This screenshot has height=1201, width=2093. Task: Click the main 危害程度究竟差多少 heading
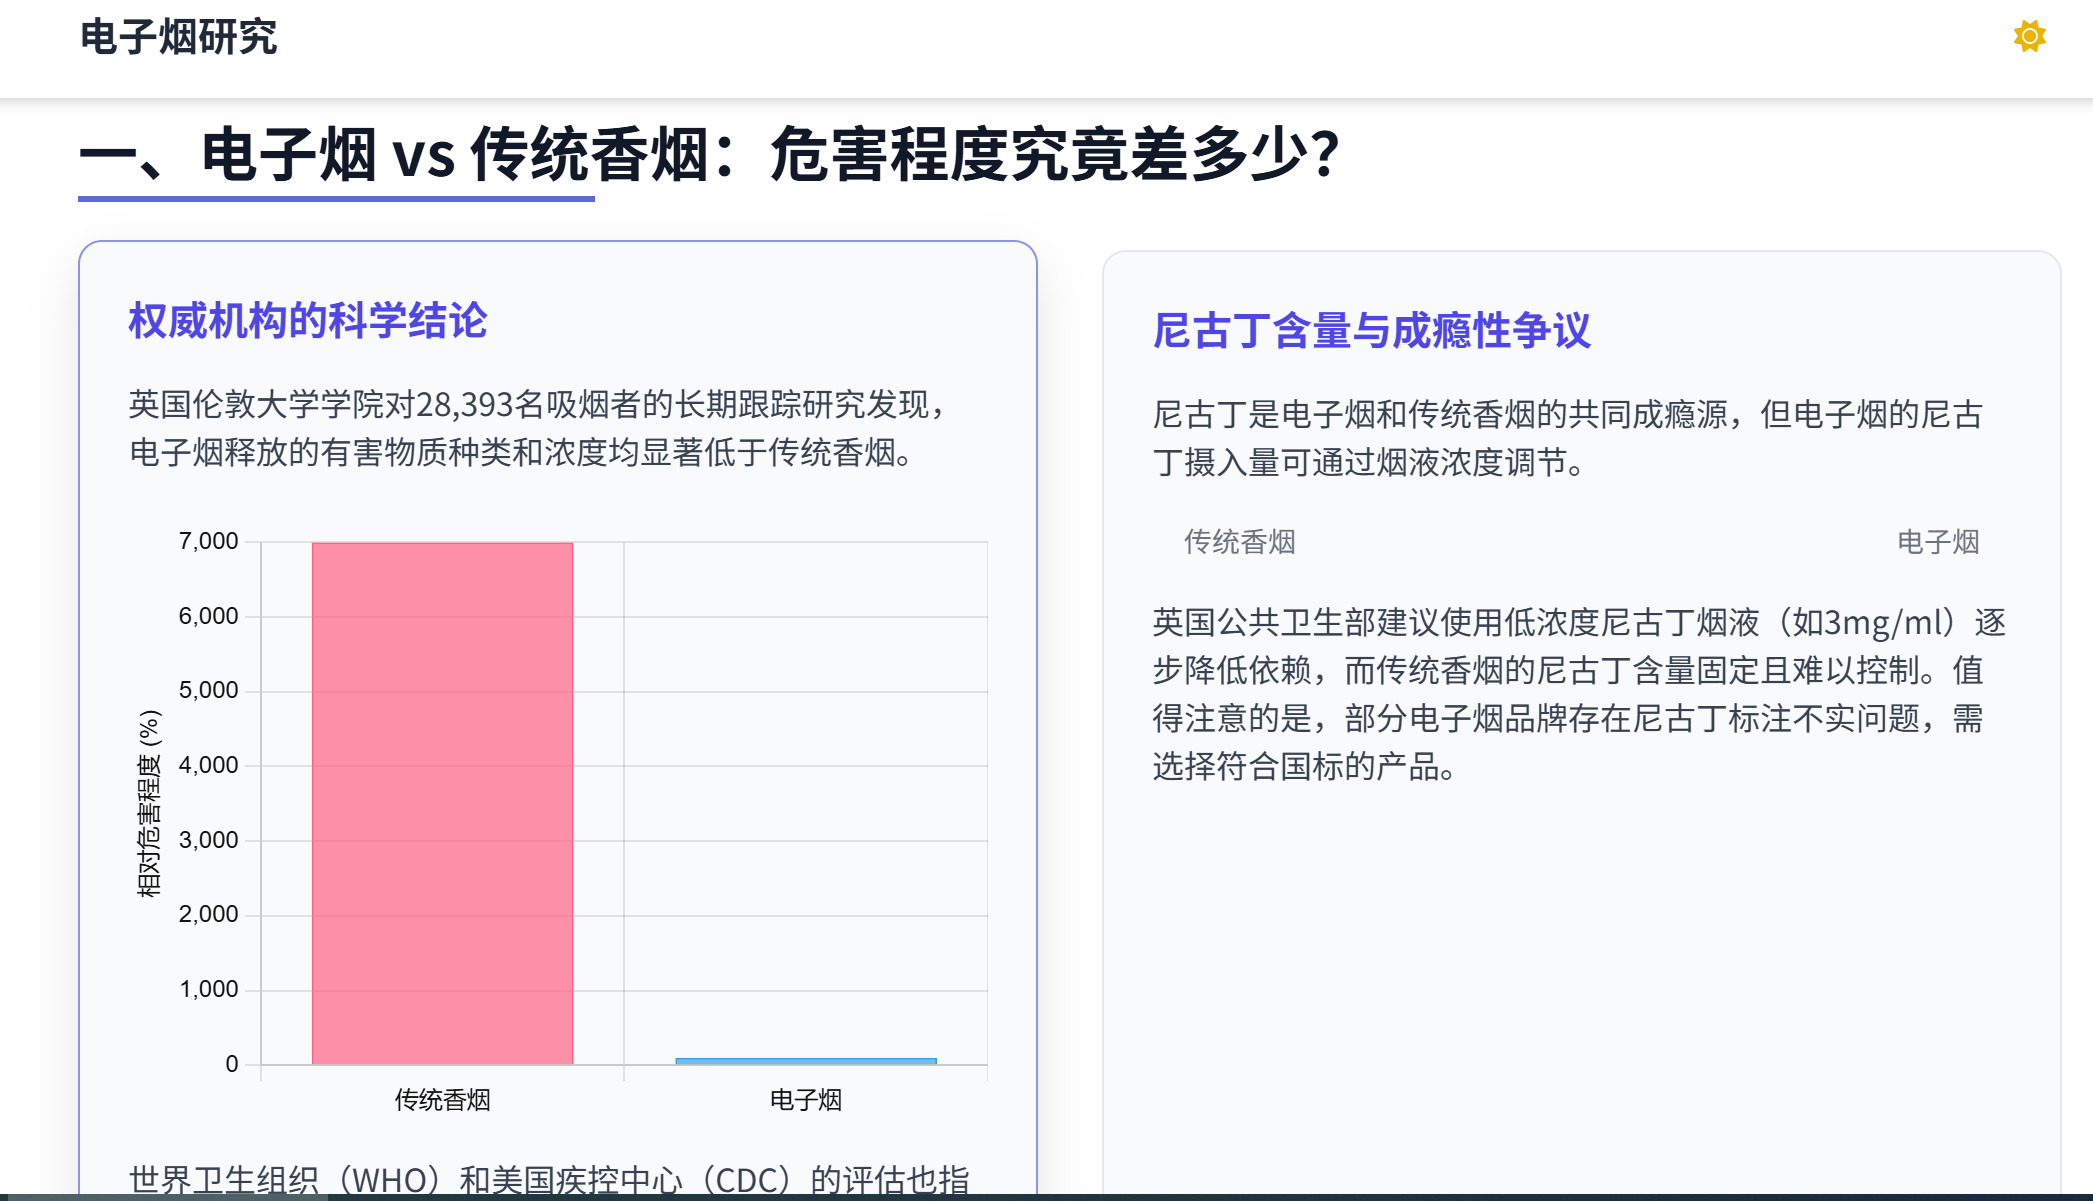point(708,155)
